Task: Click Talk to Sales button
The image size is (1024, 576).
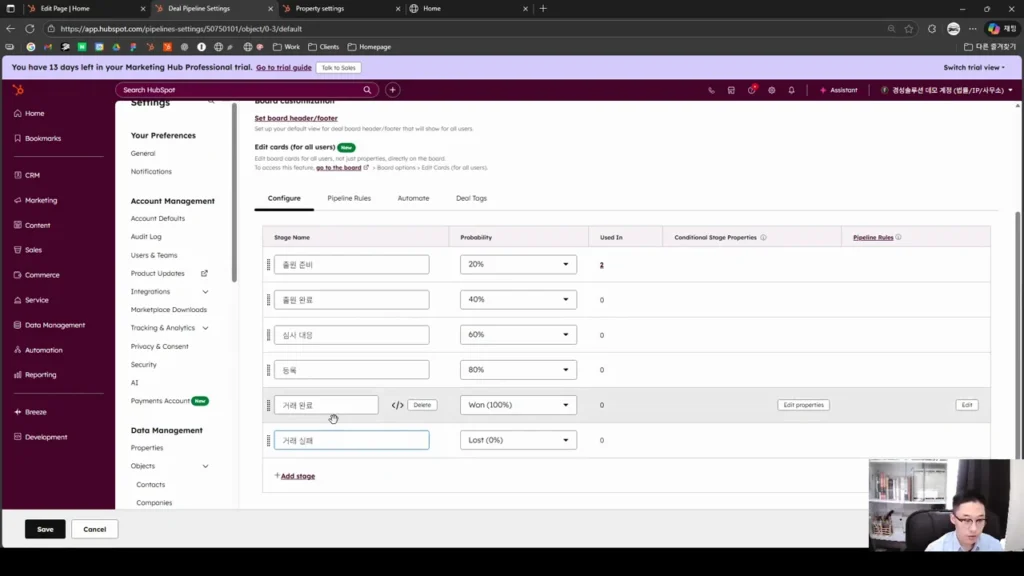Action: (338, 68)
